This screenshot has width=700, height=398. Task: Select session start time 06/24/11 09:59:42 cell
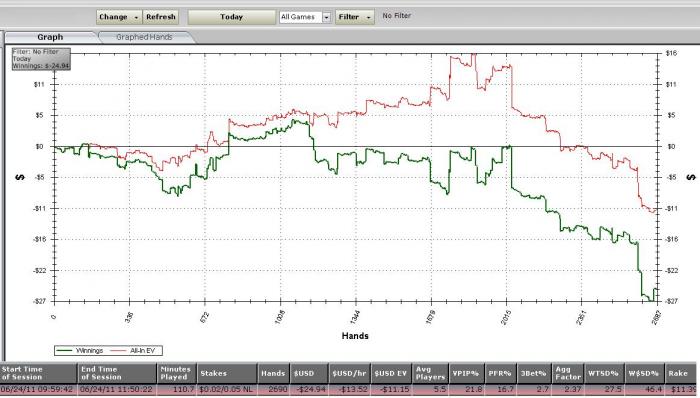[39, 390]
